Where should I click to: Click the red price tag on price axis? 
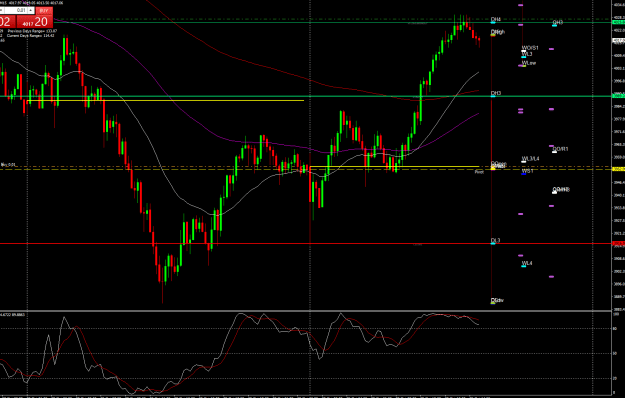point(619,243)
